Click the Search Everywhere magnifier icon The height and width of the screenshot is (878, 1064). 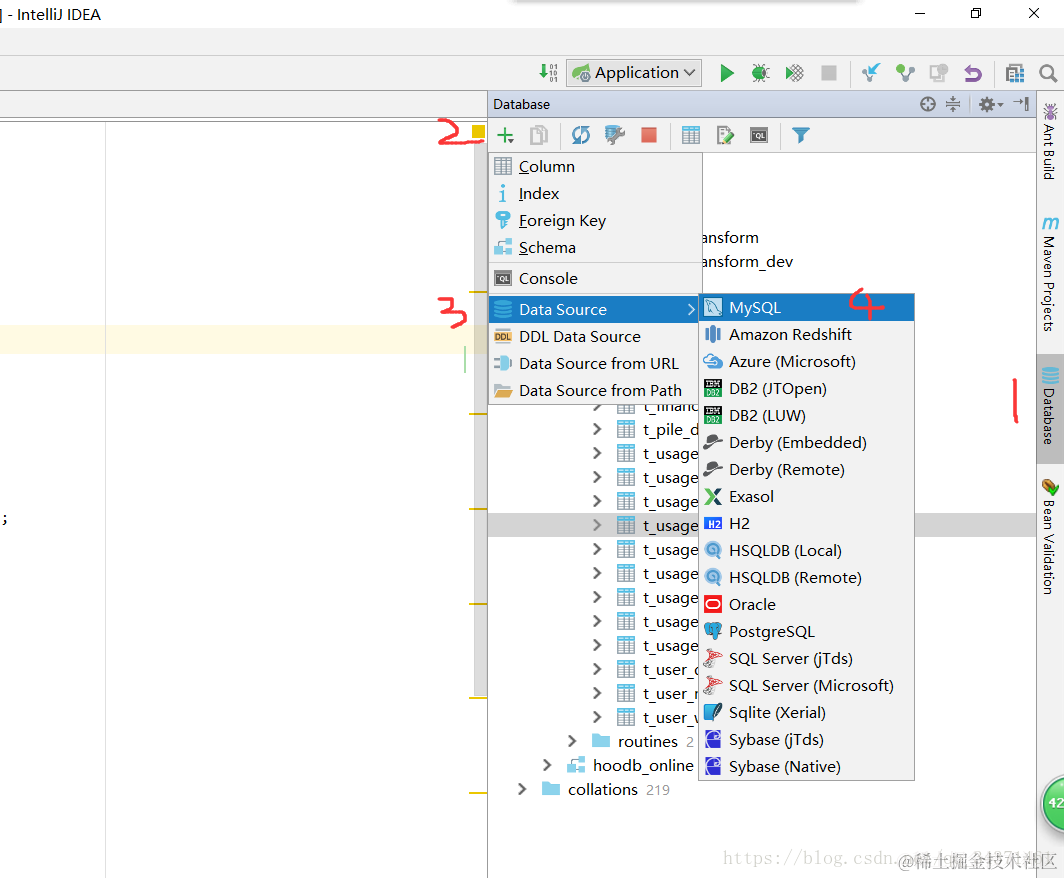1048,73
